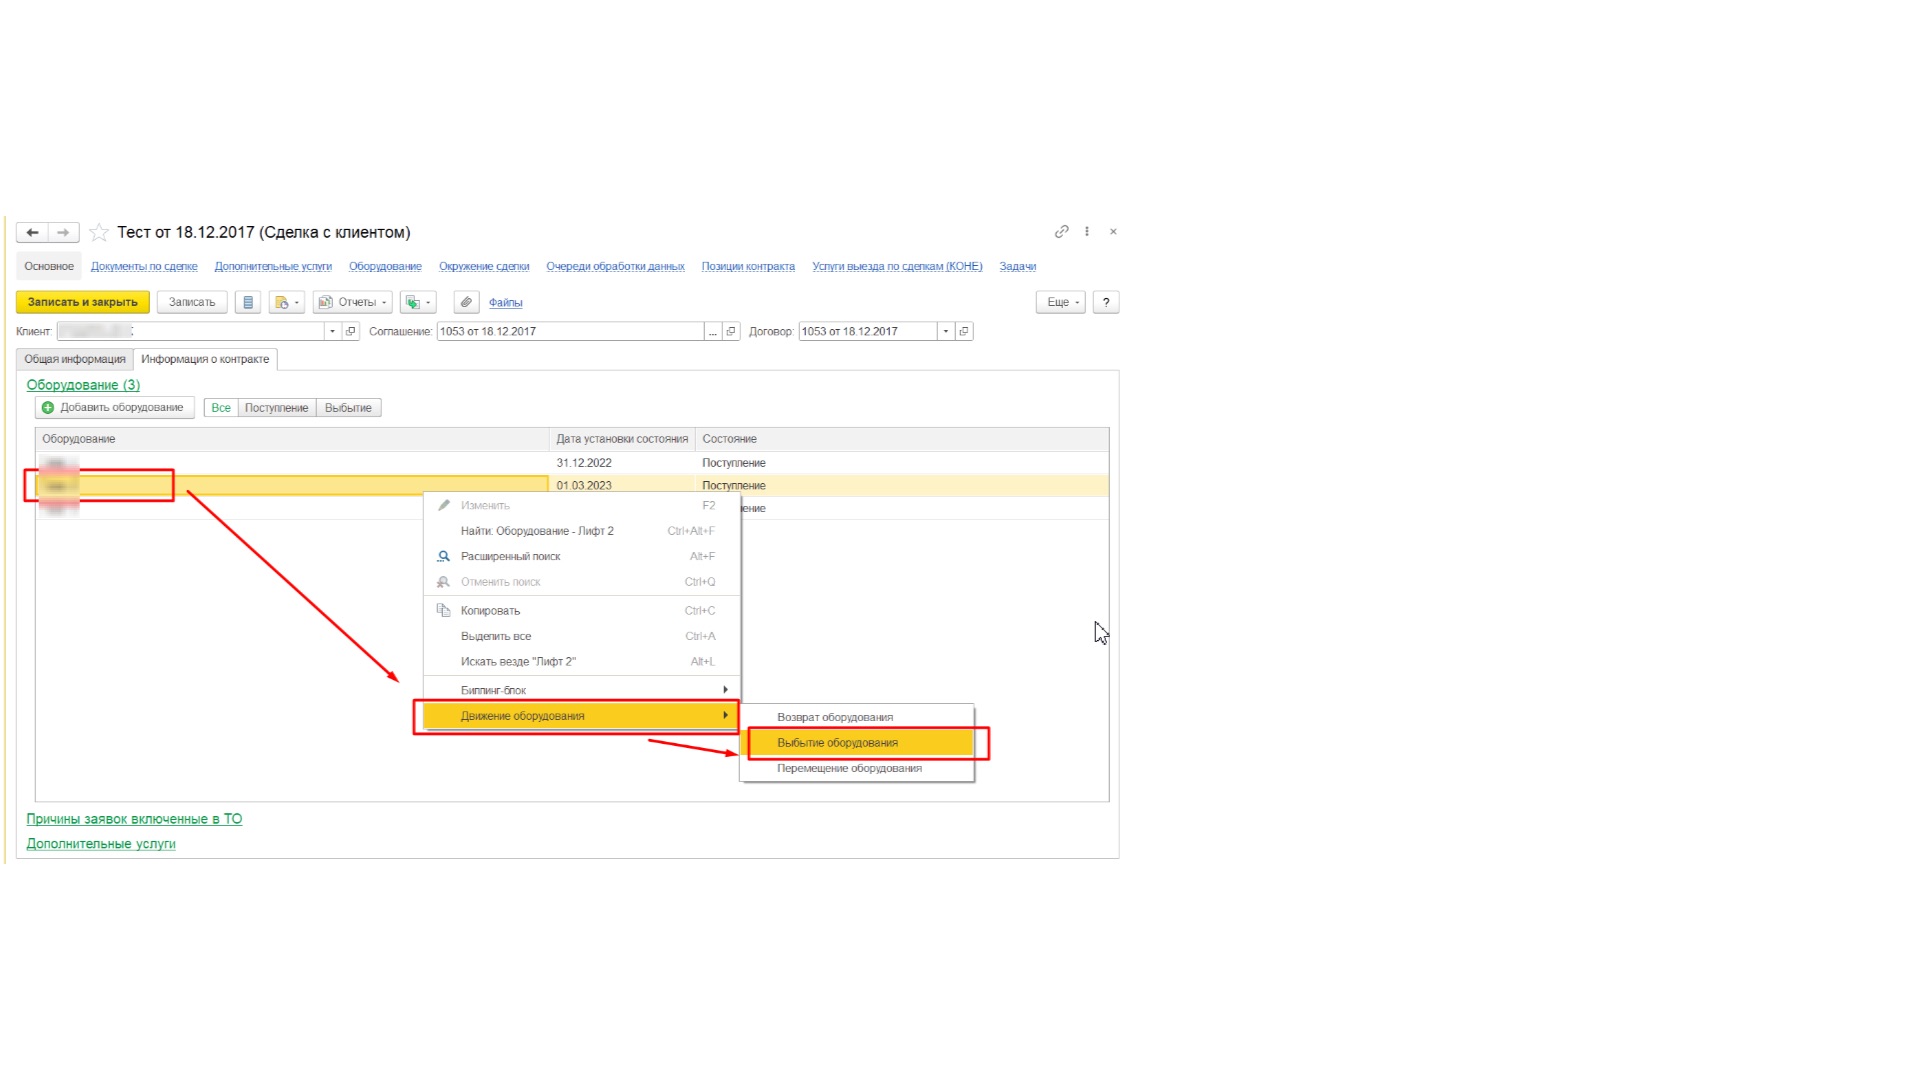Screen dimensions: 1920x1080
Task: Switch to Общая информация tab
Action: [75, 359]
